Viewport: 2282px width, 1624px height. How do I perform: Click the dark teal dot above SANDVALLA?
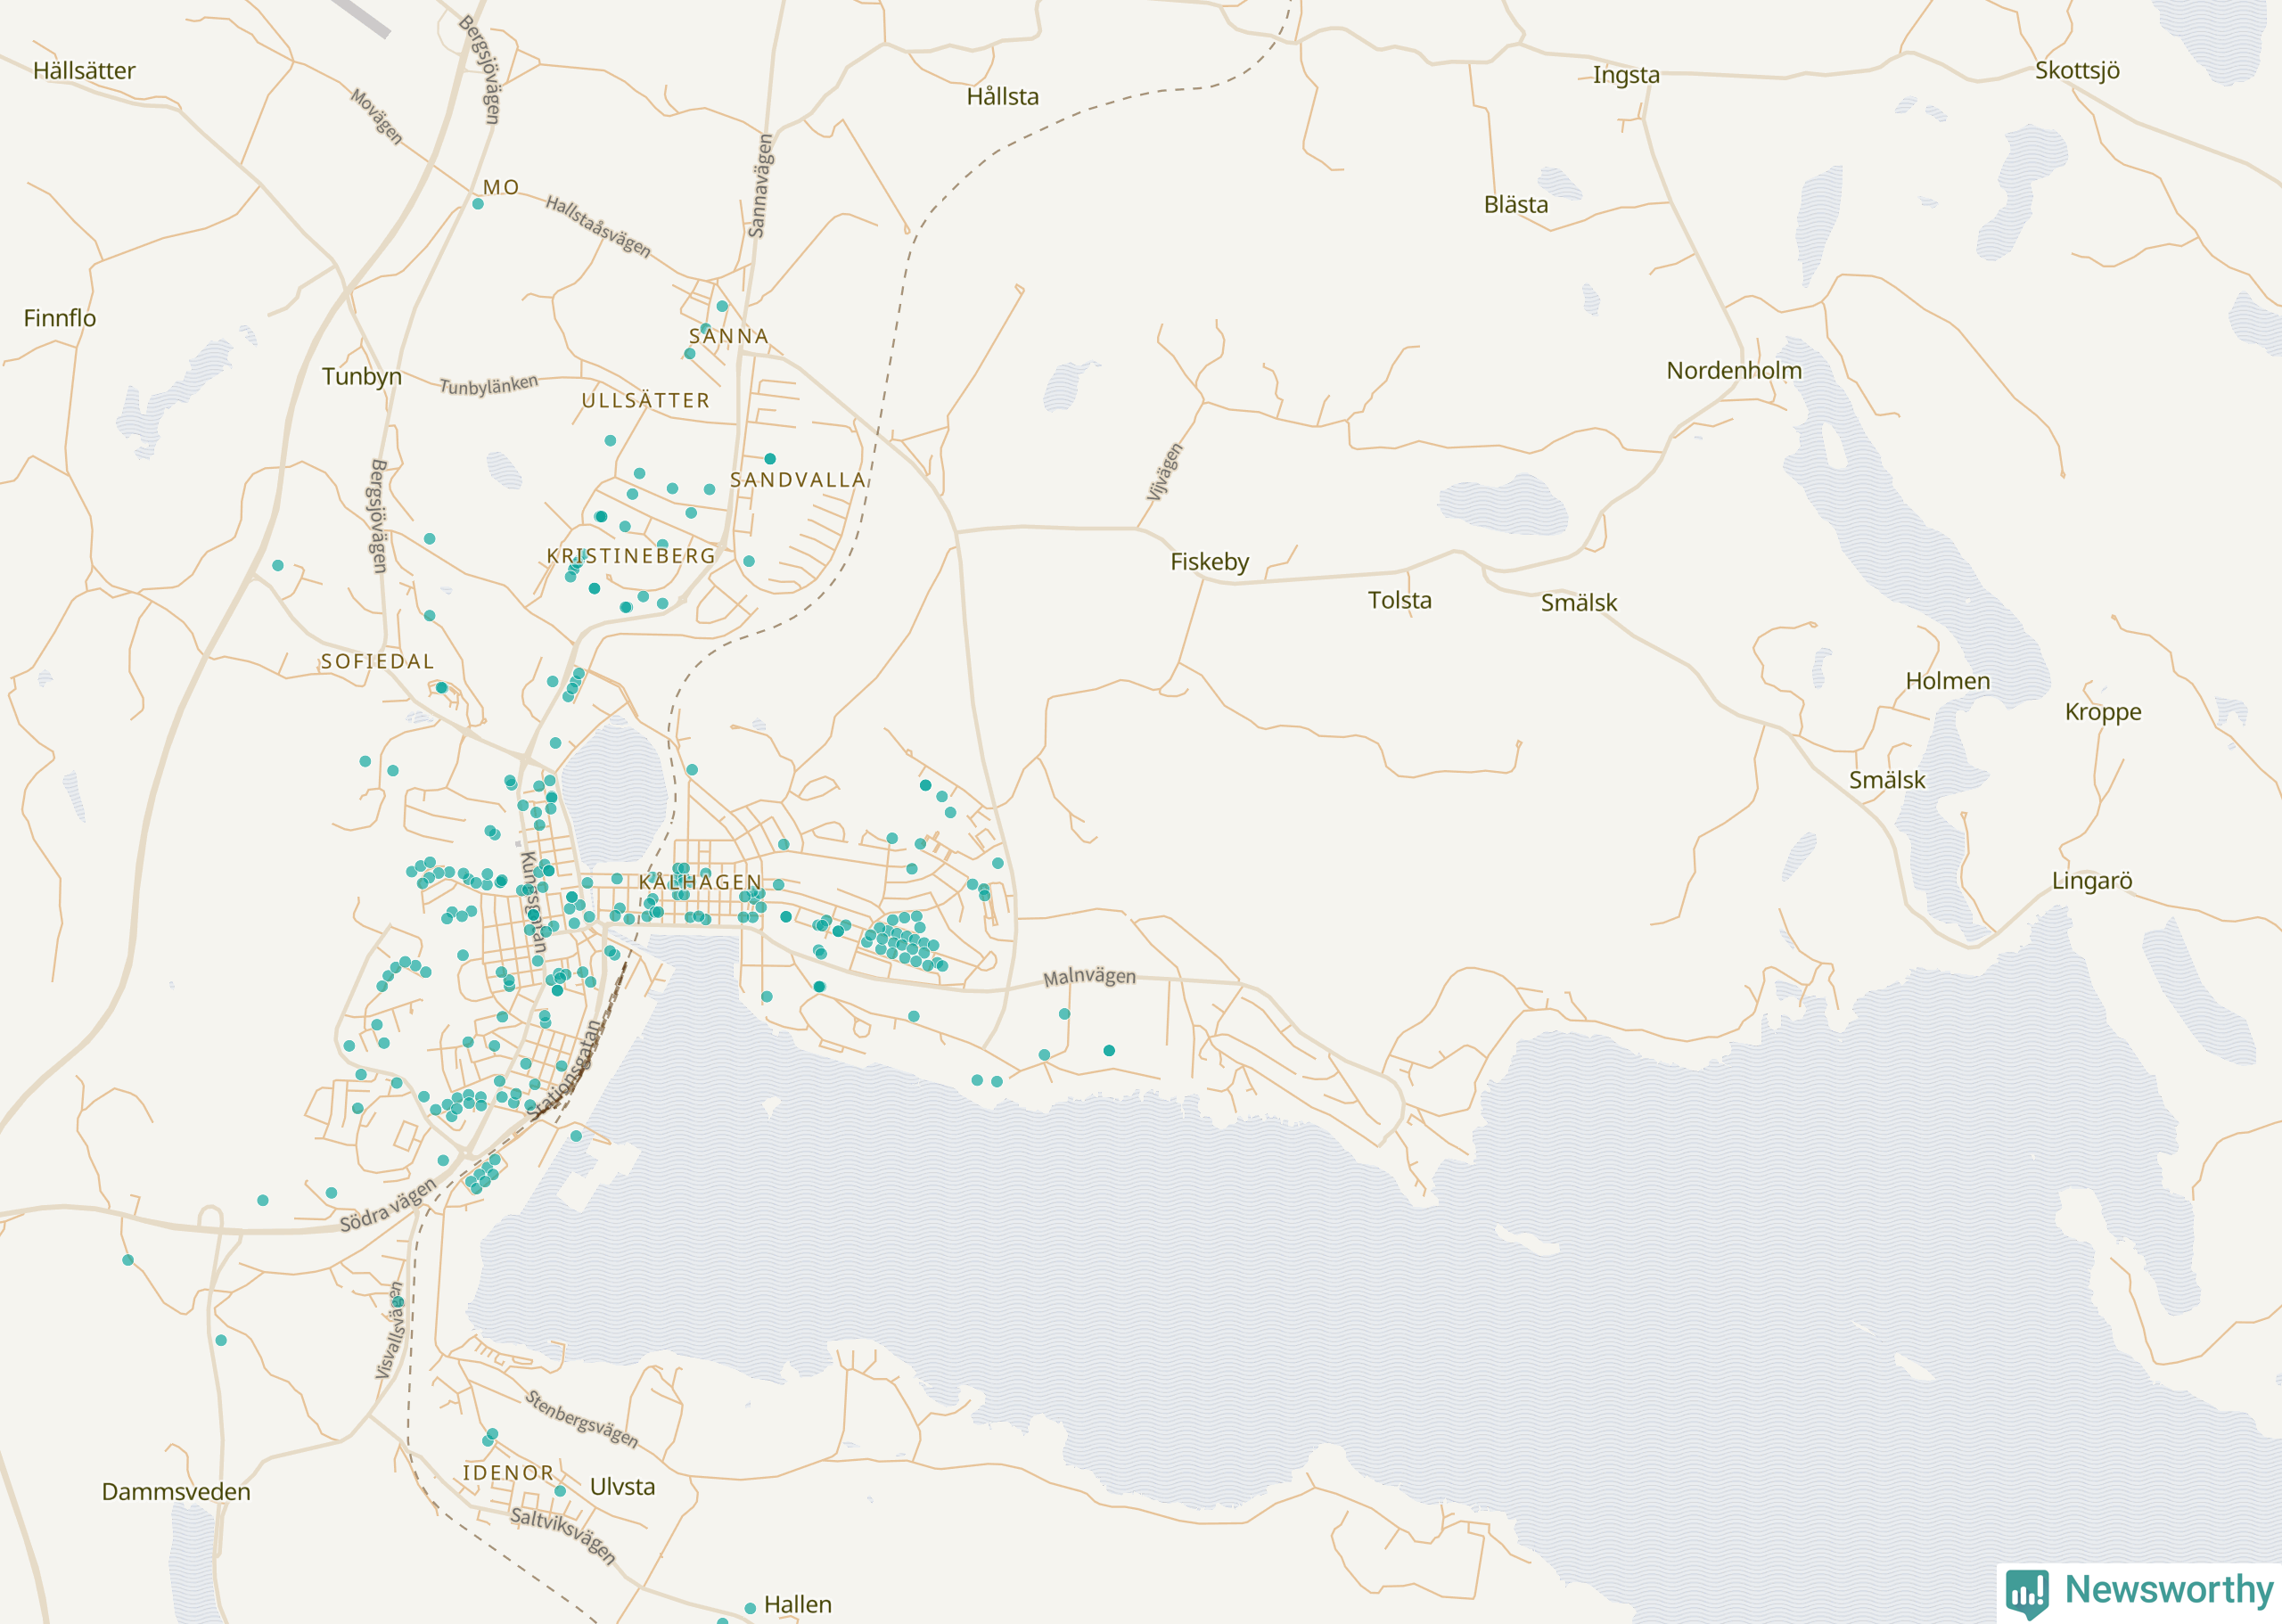point(770,459)
